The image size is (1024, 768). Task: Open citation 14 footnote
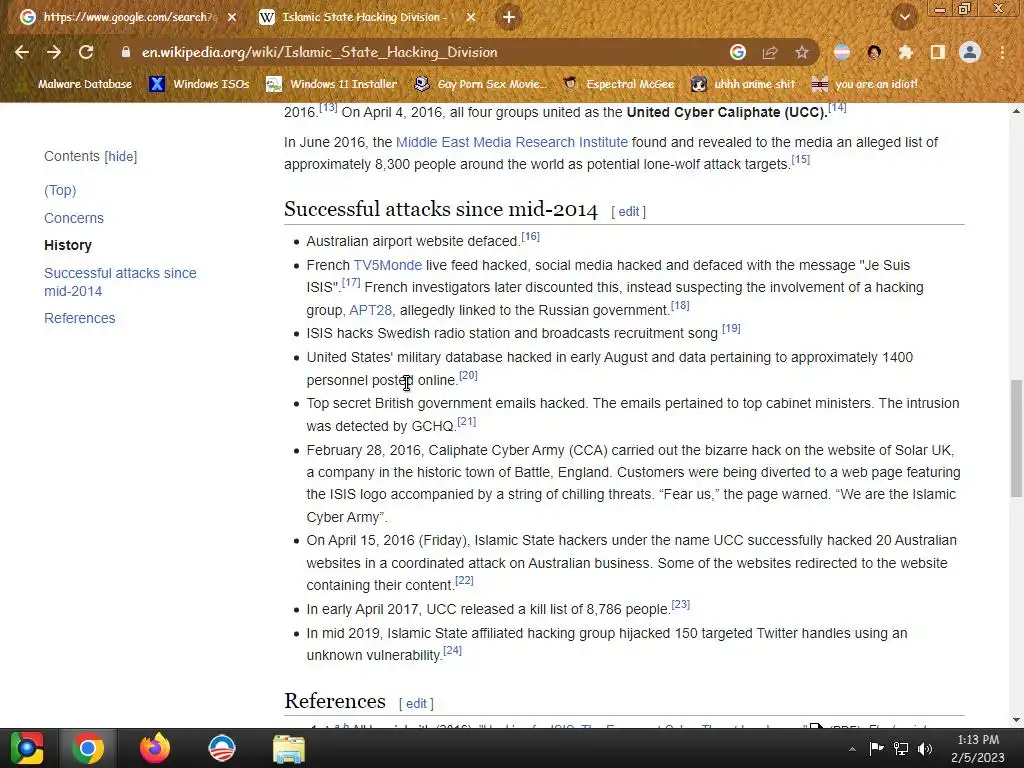click(837, 107)
